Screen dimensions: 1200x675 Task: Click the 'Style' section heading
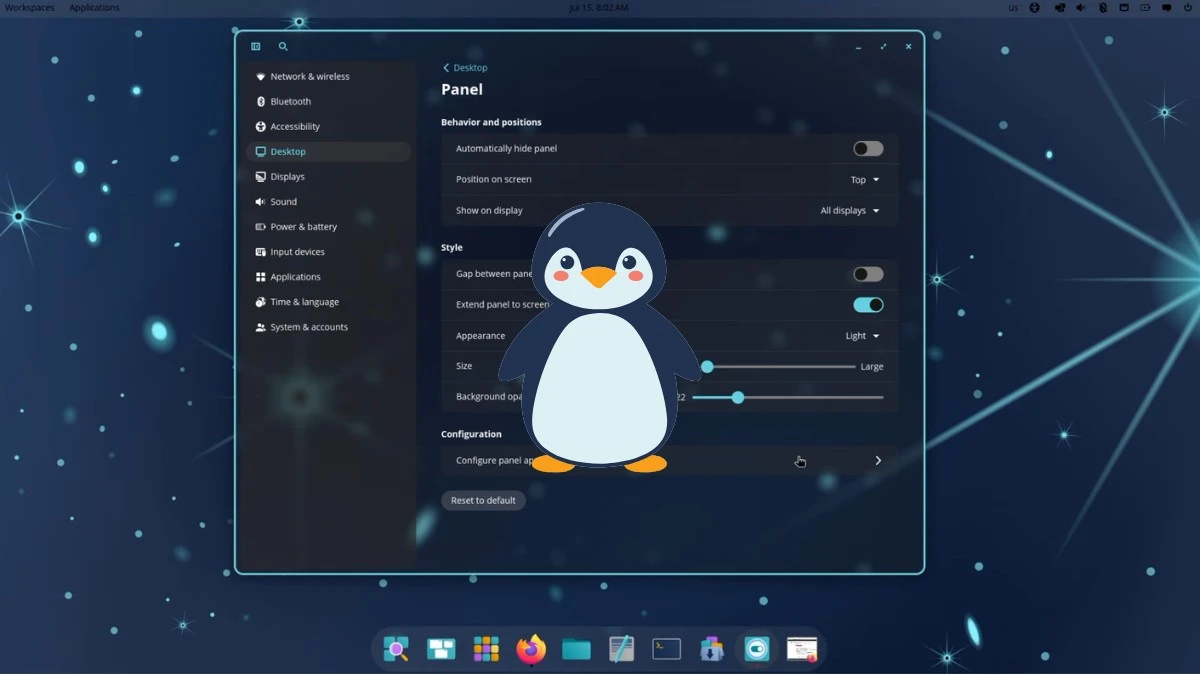(x=452, y=247)
